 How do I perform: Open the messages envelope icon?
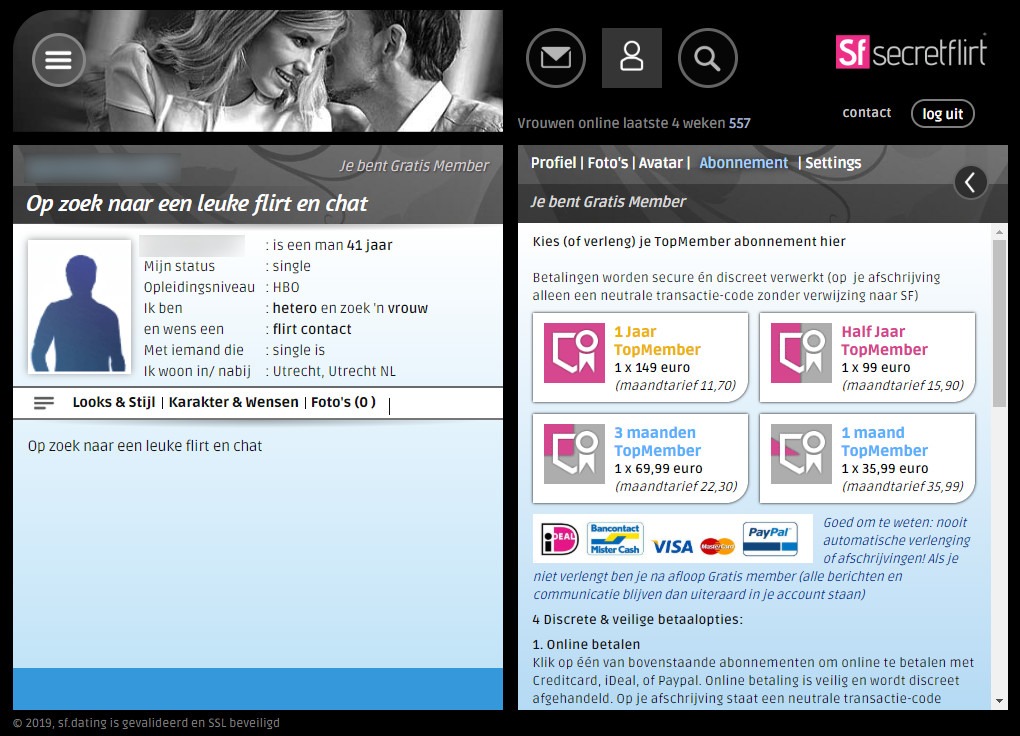coord(556,58)
